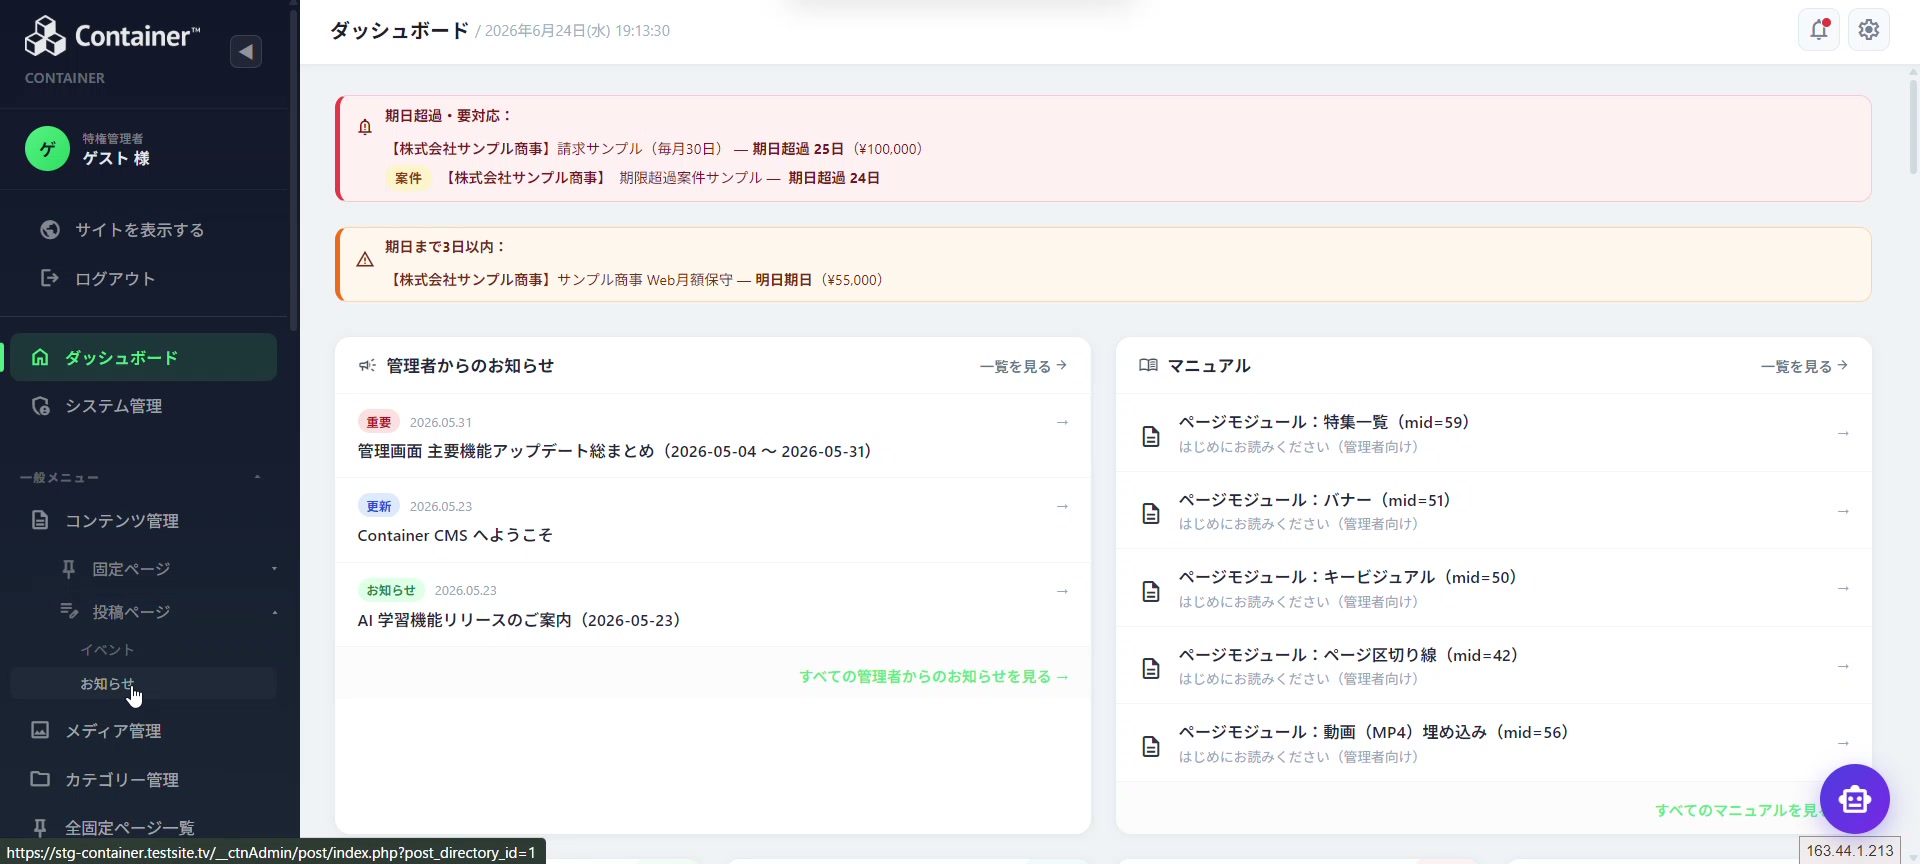Open 期限超過案件サンプル alert entry
The width and height of the screenshot is (1920, 864).
[633, 178]
